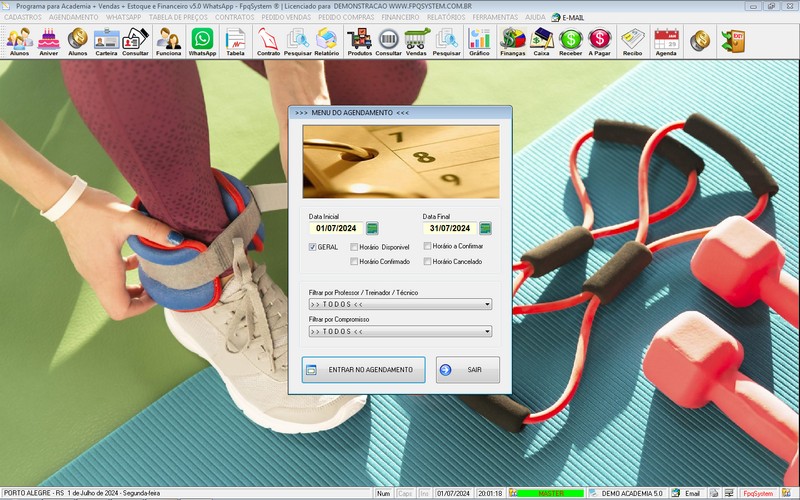Viewport: 800px width, 500px height.
Task: Open the WHATSAPP menu
Action: [123, 17]
